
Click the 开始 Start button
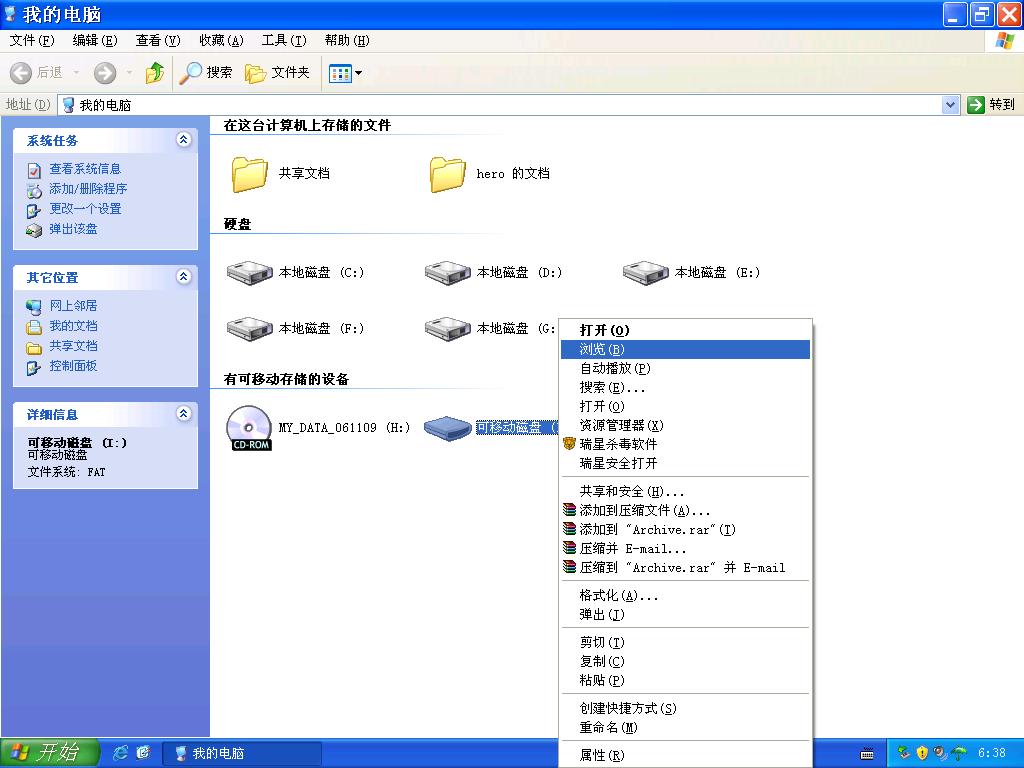pyautogui.click(x=50, y=753)
